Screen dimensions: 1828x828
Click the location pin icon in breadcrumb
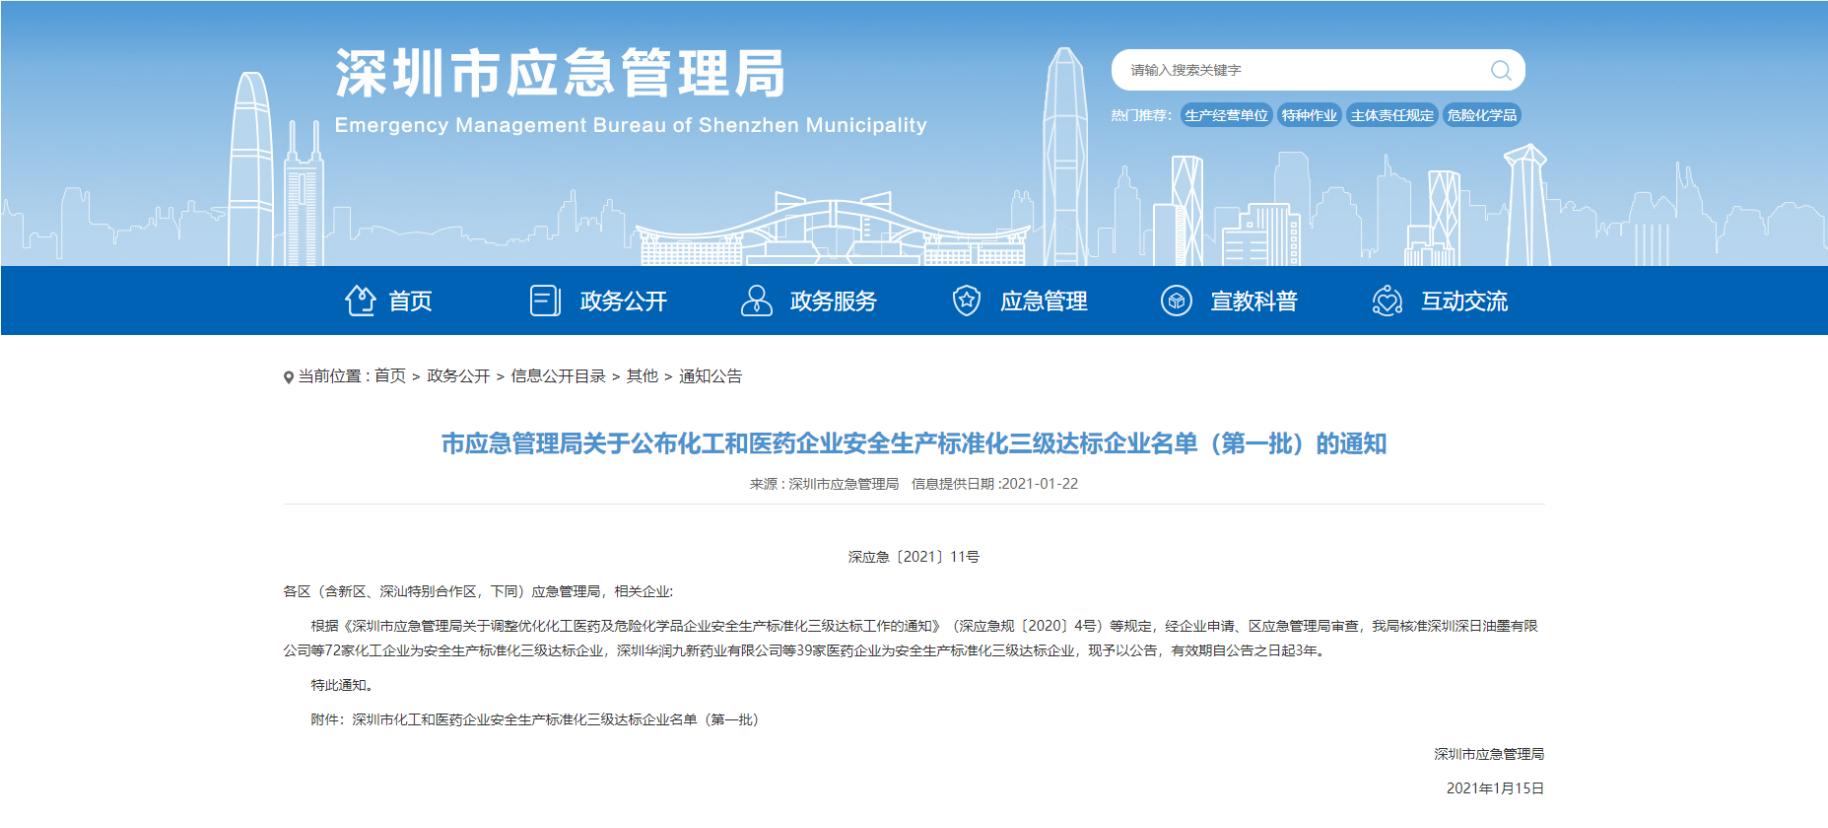pyautogui.click(x=288, y=377)
